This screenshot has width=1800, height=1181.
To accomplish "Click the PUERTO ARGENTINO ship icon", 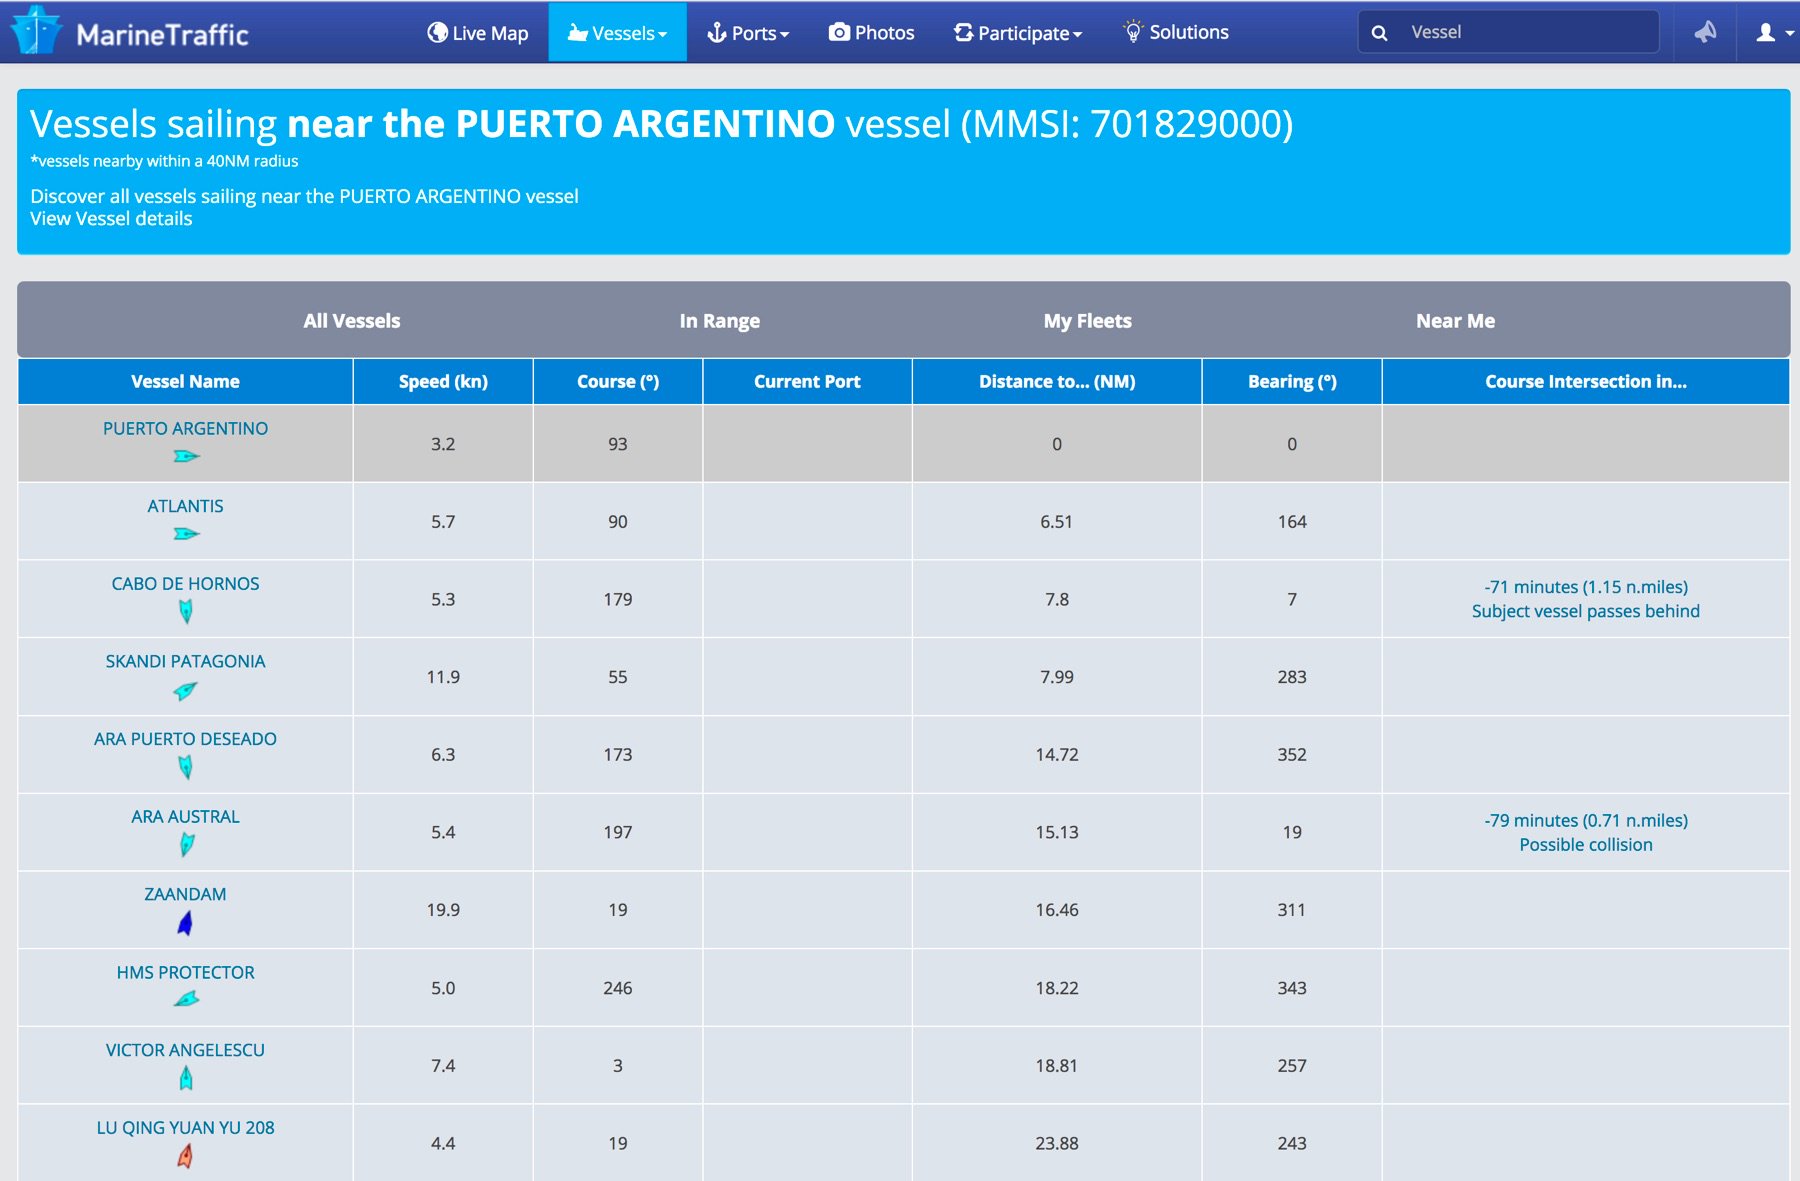I will (186, 456).
